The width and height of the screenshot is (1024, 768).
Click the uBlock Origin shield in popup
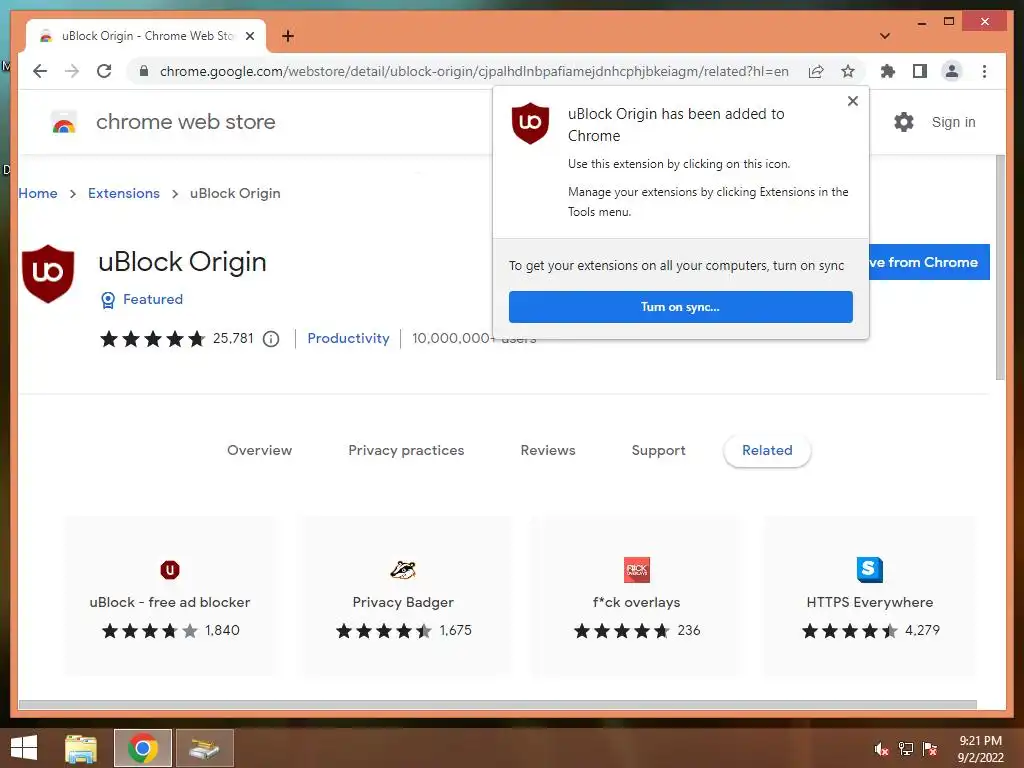[x=530, y=123]
